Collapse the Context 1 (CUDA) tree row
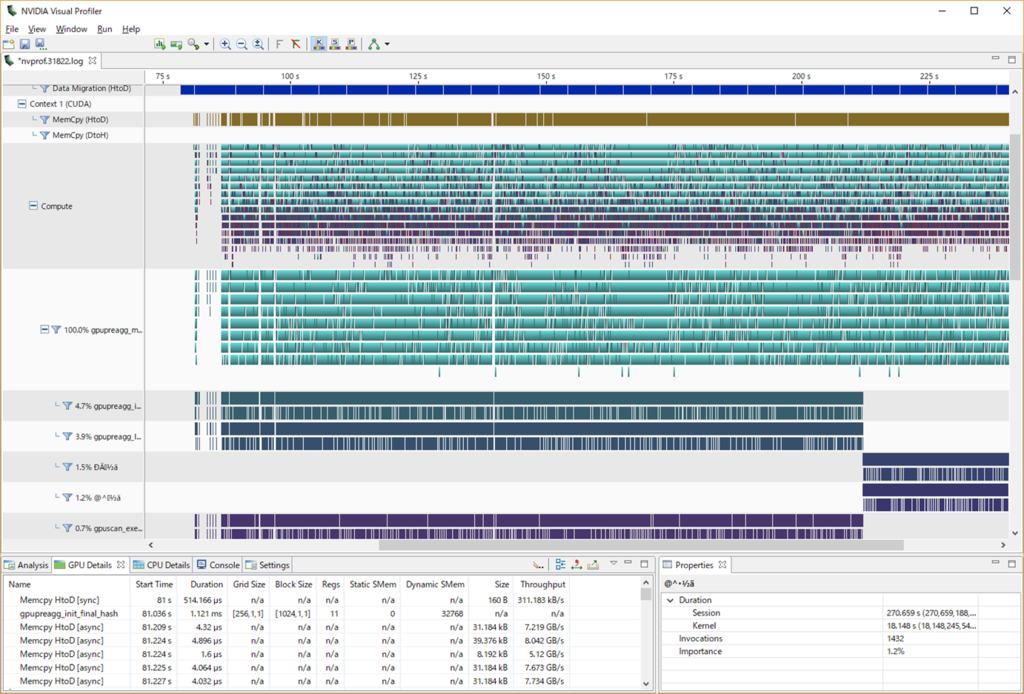The height and width of the screenshot is (694, 1024). coord(22,104)
